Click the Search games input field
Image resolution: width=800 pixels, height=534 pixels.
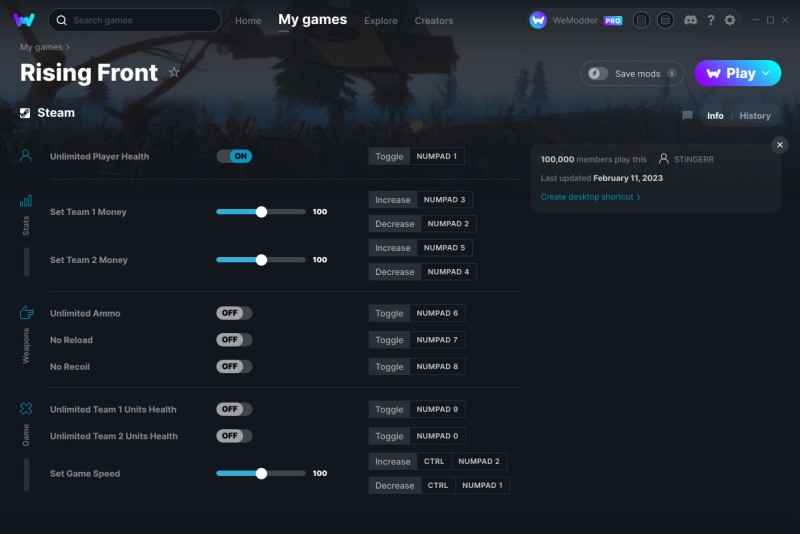135,20
